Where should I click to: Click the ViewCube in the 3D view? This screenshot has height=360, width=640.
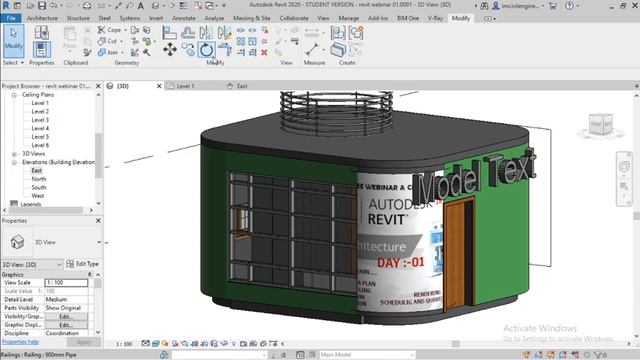(600, 125)
